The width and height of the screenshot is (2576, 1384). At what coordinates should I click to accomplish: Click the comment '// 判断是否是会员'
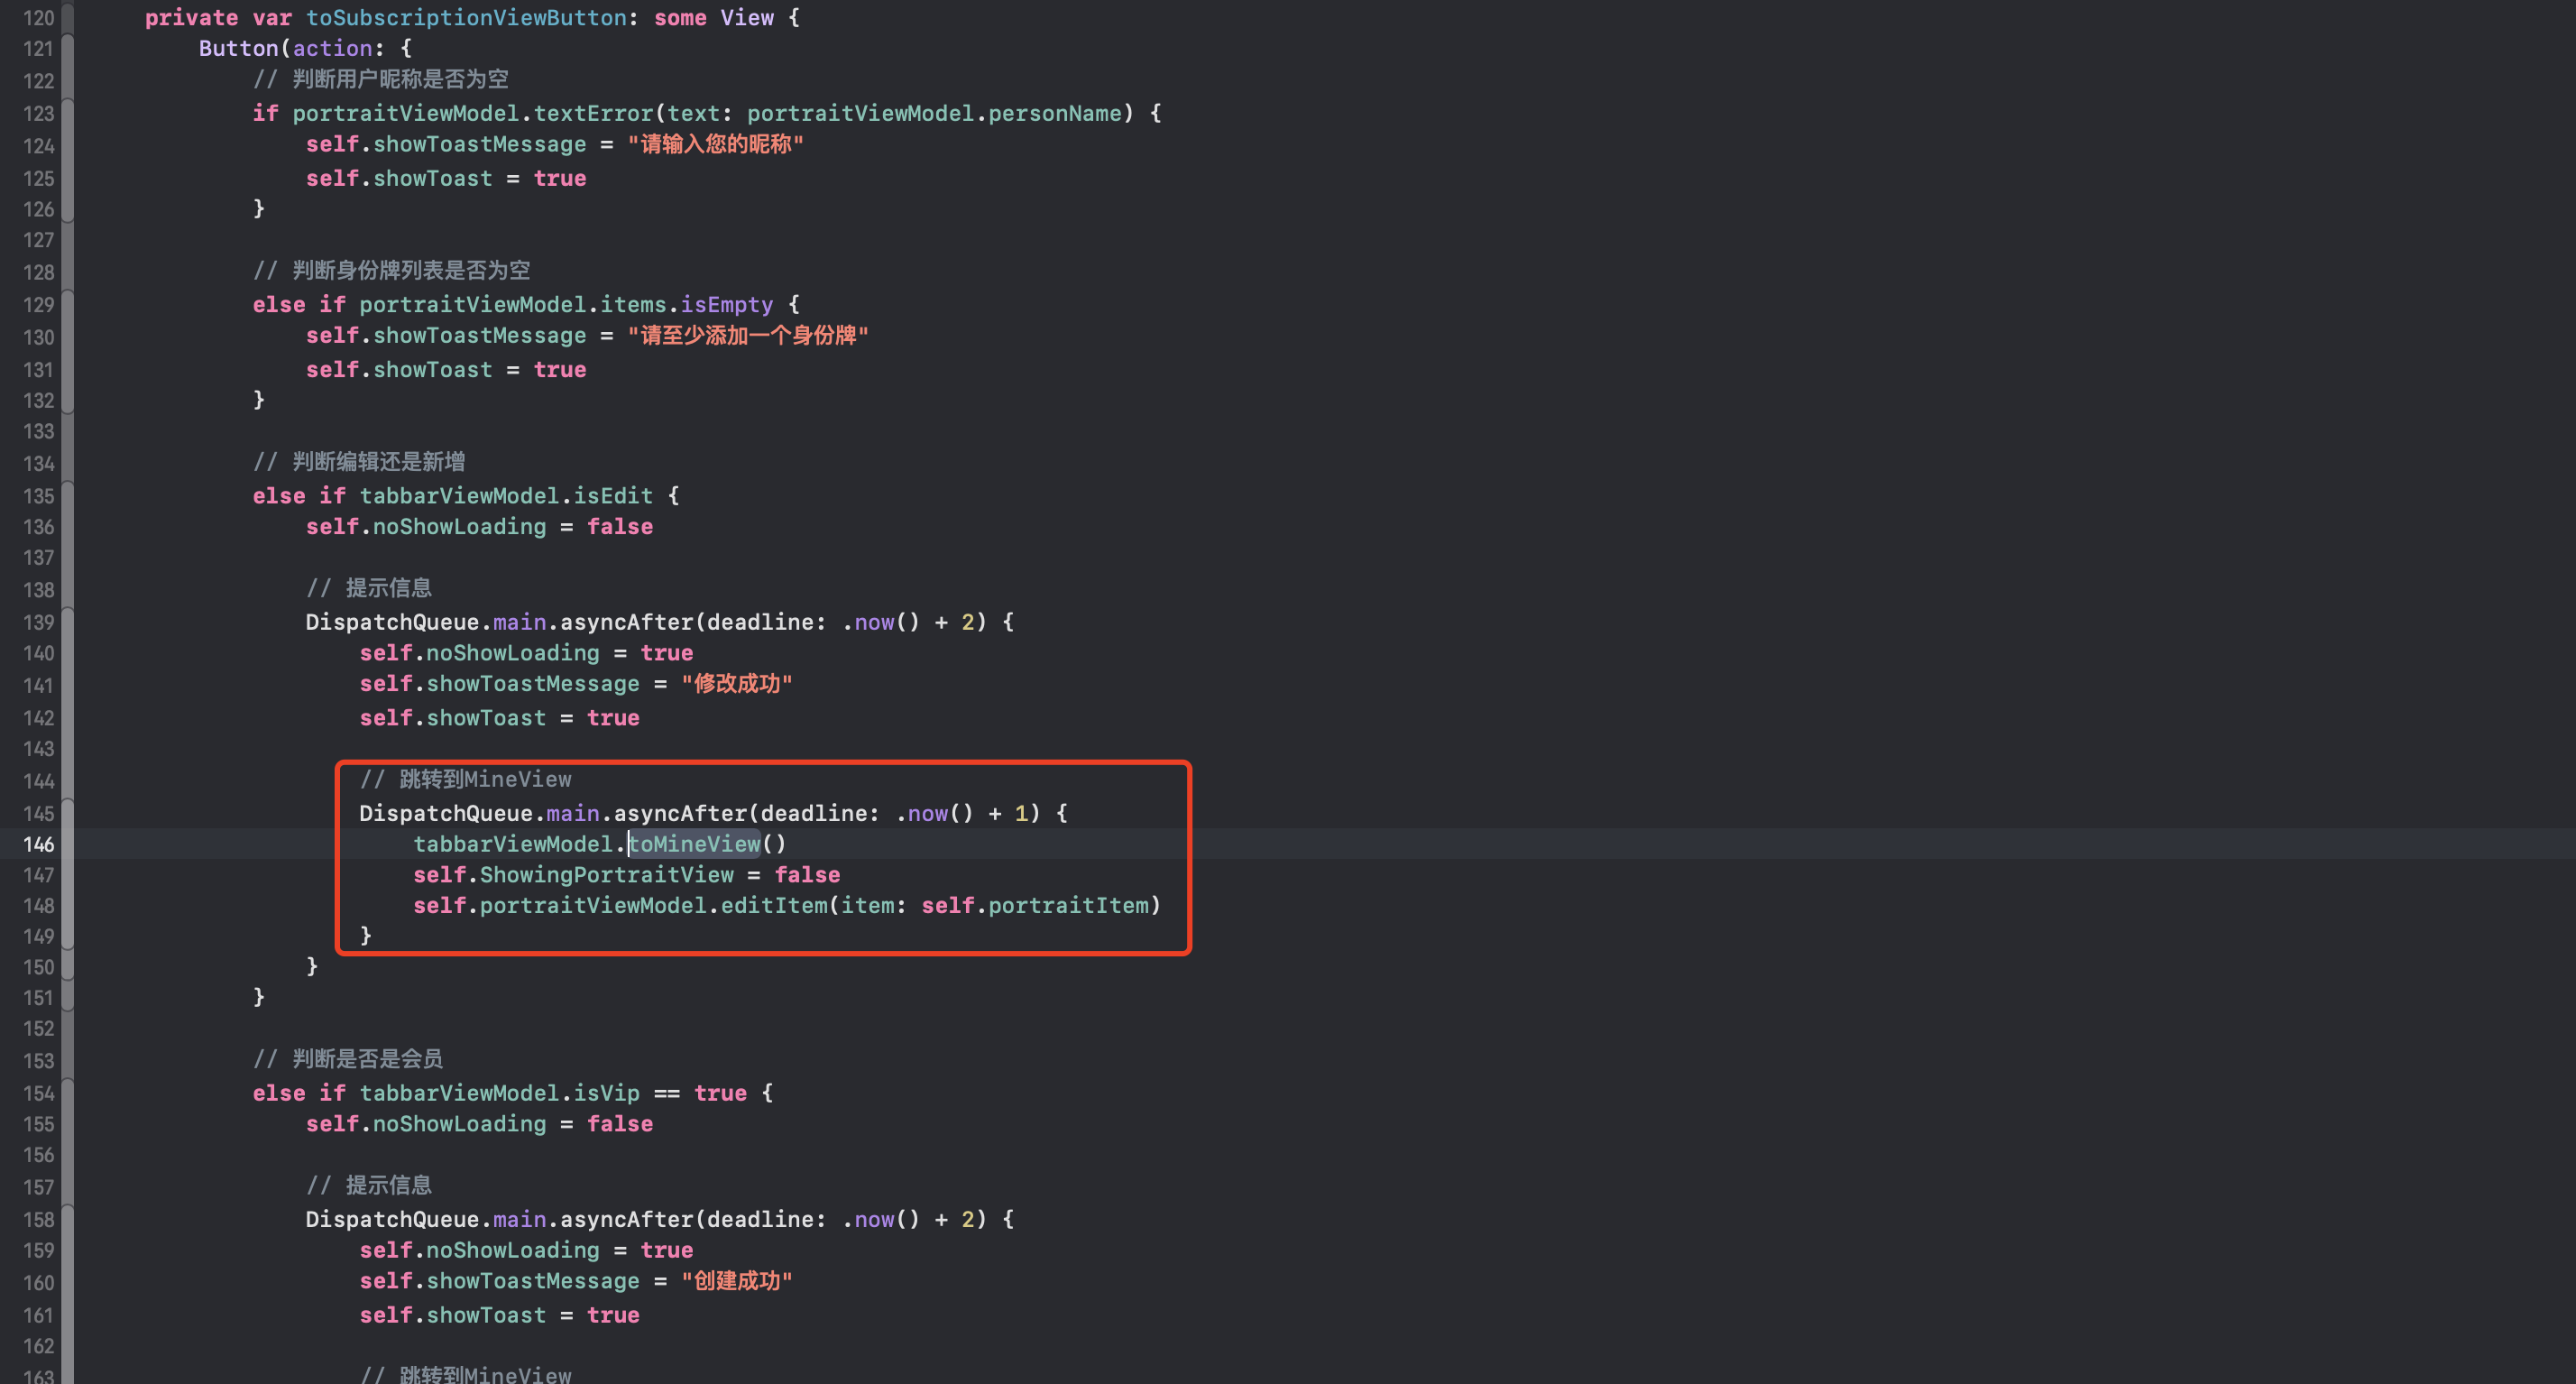348,1058
